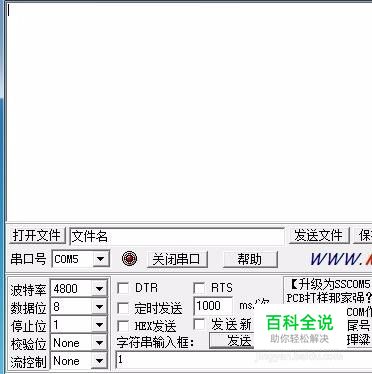The width and height of the screenshot is (372, 374).
Task: Expand the 数据位 8 dropdown
Action: pos(99,307)
